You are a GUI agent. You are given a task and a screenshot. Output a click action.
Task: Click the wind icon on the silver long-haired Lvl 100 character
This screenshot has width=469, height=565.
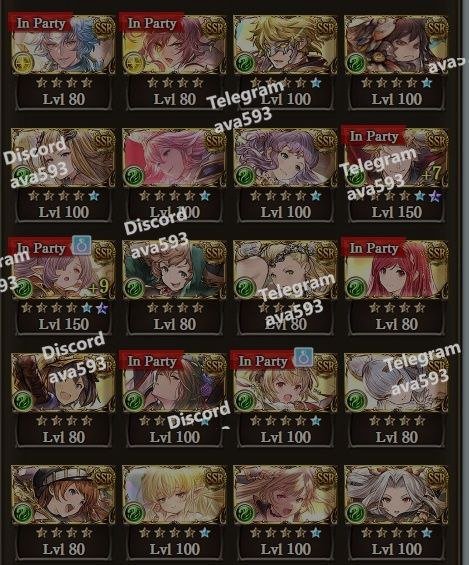[357, 512]
